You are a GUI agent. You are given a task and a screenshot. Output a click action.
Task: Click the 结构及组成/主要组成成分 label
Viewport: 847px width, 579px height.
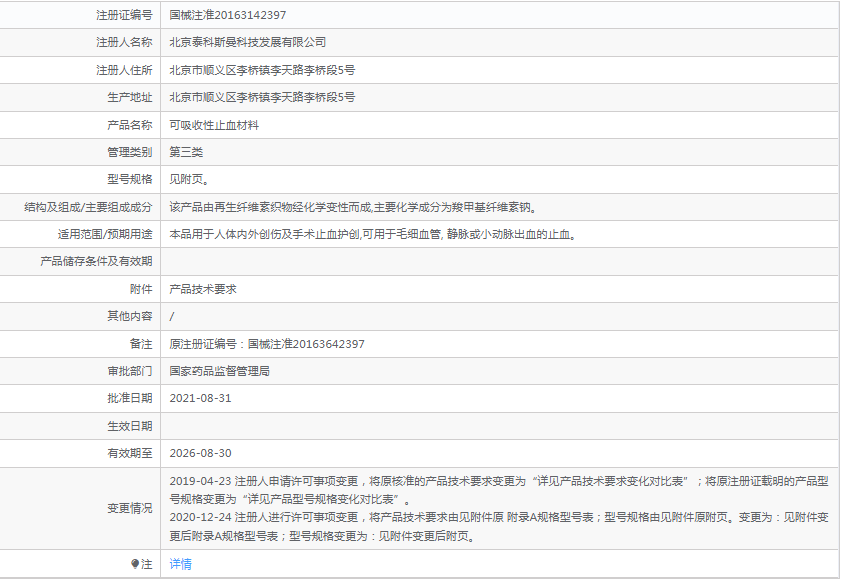coord(88,207)
